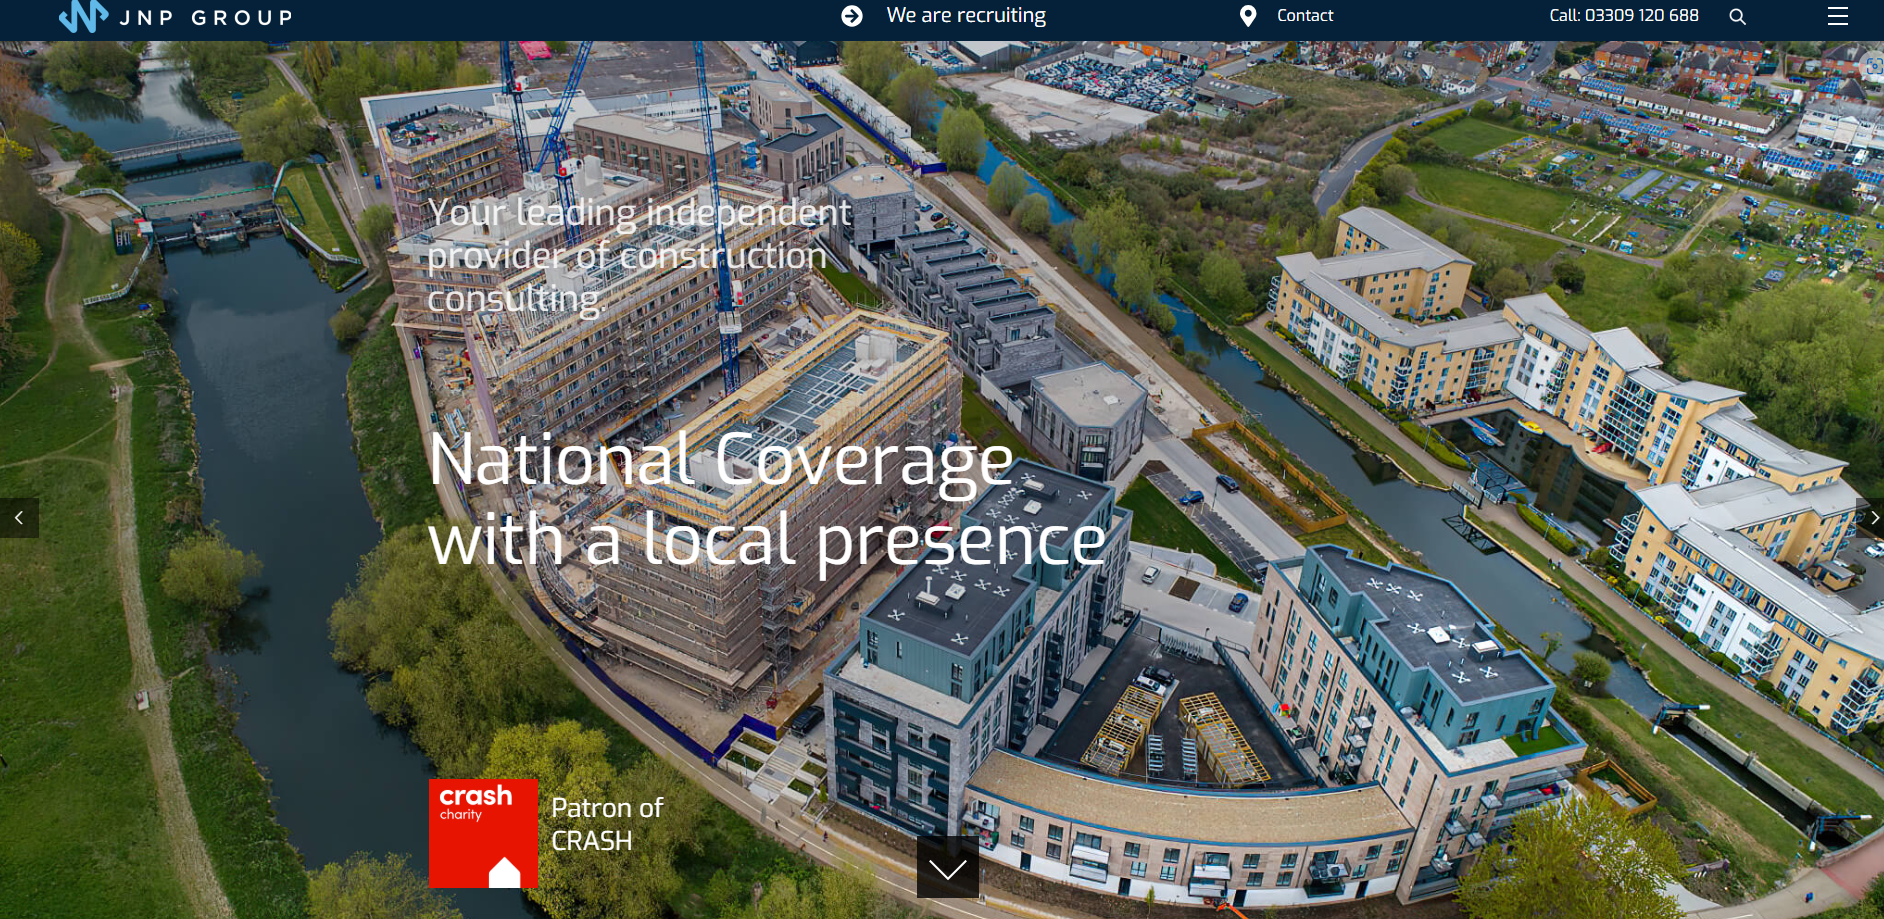Click the 'Your leading independent provider' tagline
This screenshot has height=919, width=1884.
coord(638,255)
